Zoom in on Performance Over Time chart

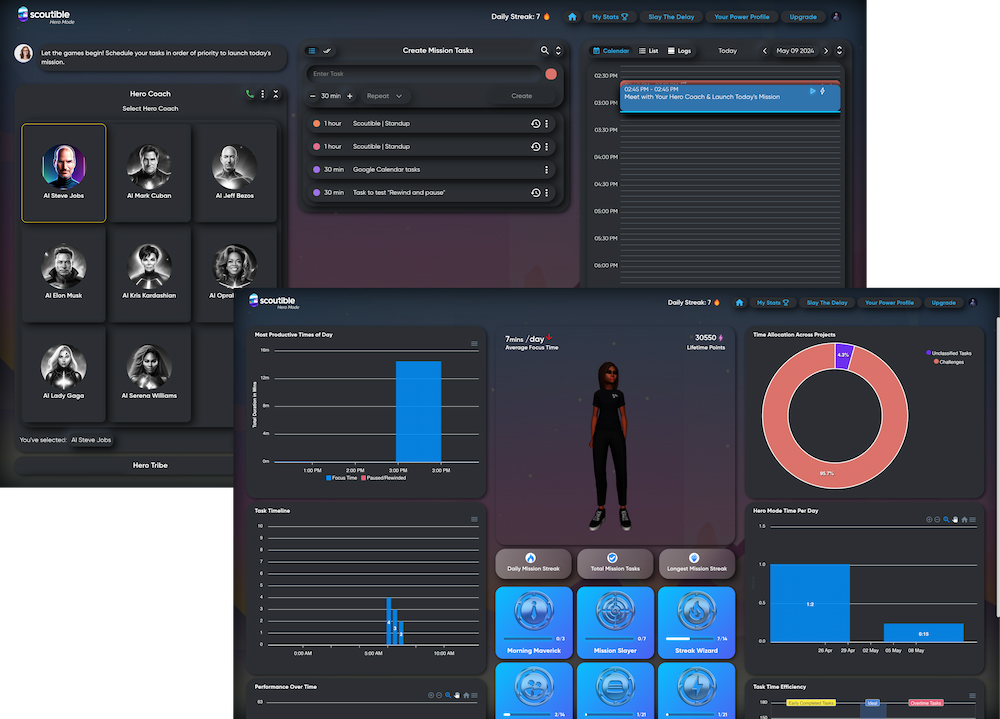[x=431, y=695]
